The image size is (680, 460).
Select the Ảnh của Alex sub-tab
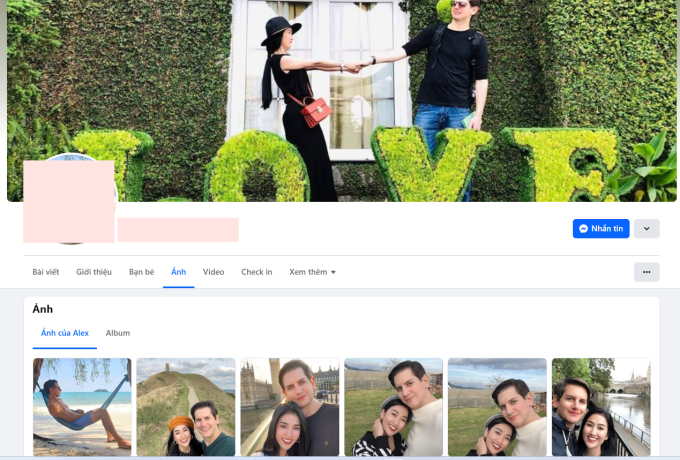65,333
